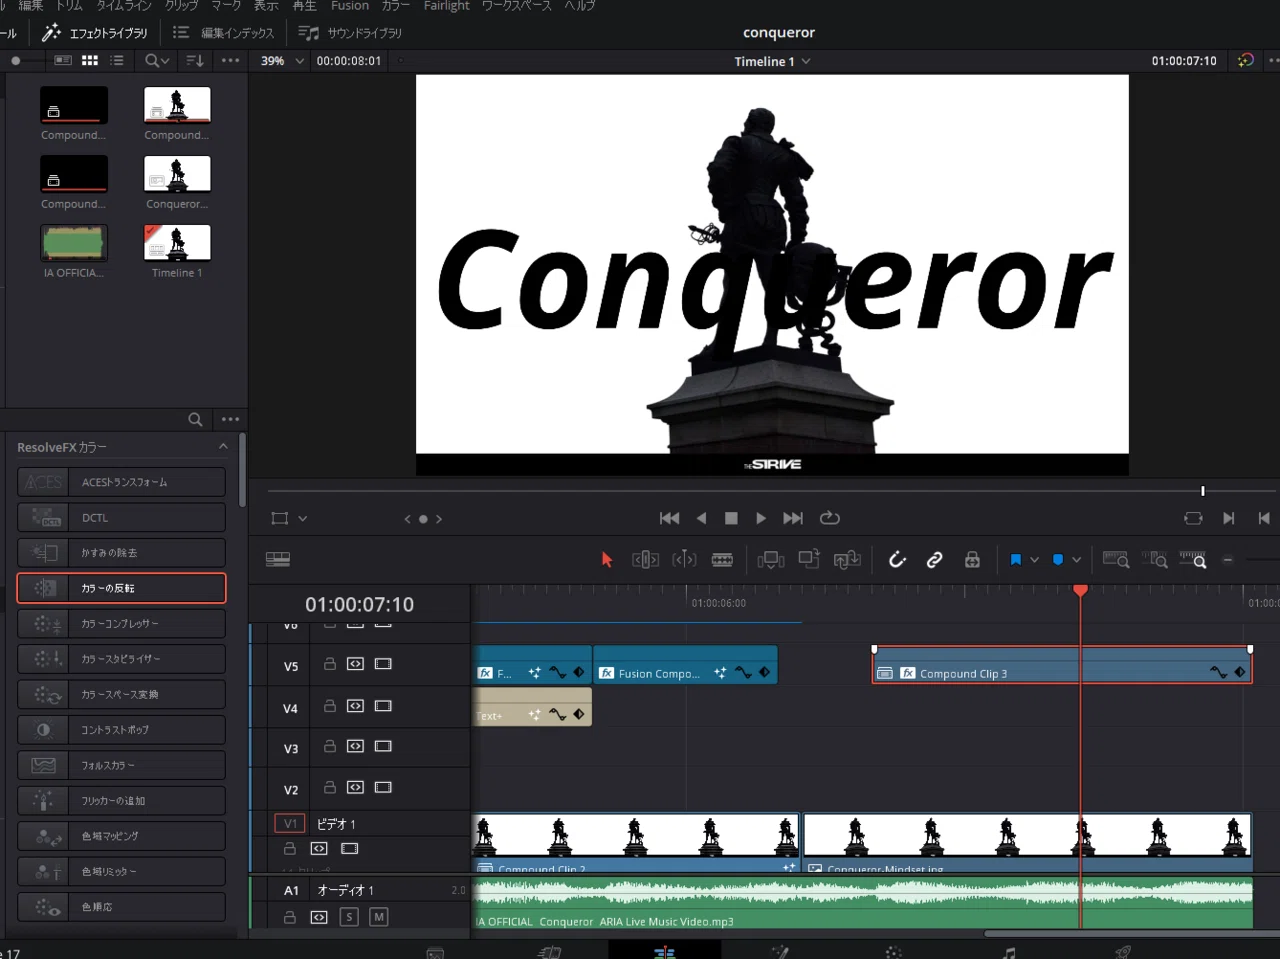Lock the V5 video track
Image resolution: width=1280 pixels, height=959 pixels.
tap(330, 664)
